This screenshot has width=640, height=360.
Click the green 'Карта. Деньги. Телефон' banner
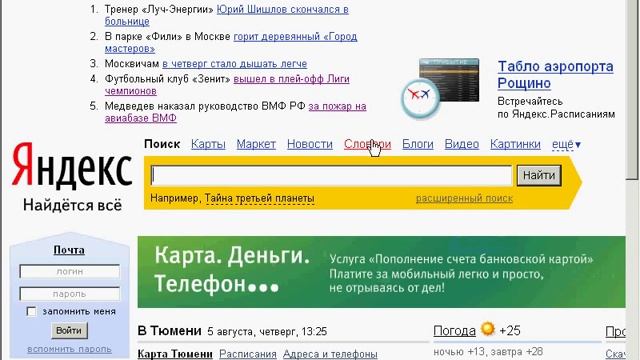(381, 272)
